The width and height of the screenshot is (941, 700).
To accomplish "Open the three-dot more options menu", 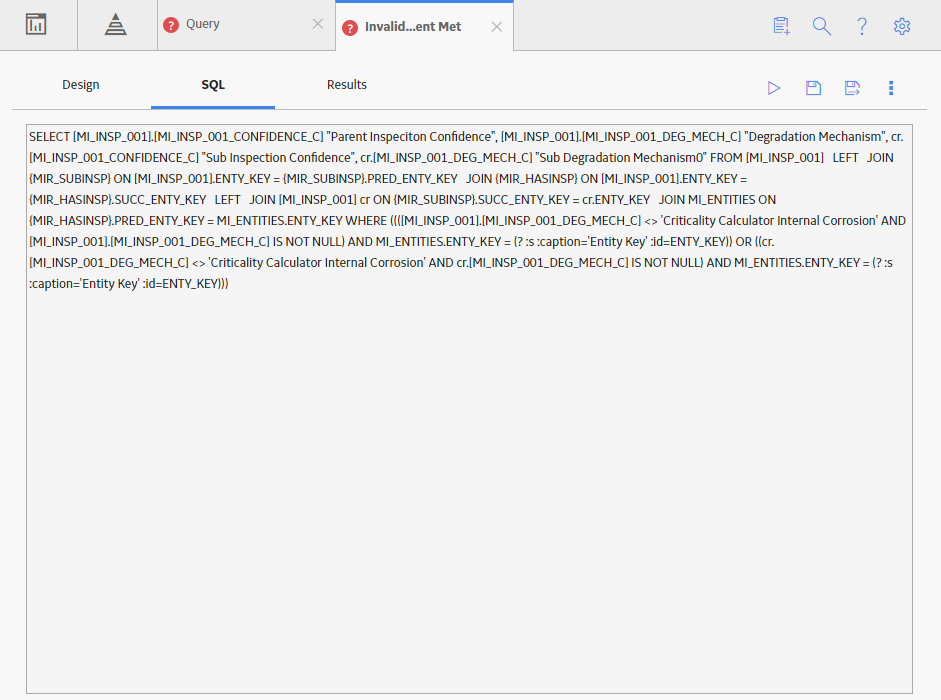I will pos(891,88).
